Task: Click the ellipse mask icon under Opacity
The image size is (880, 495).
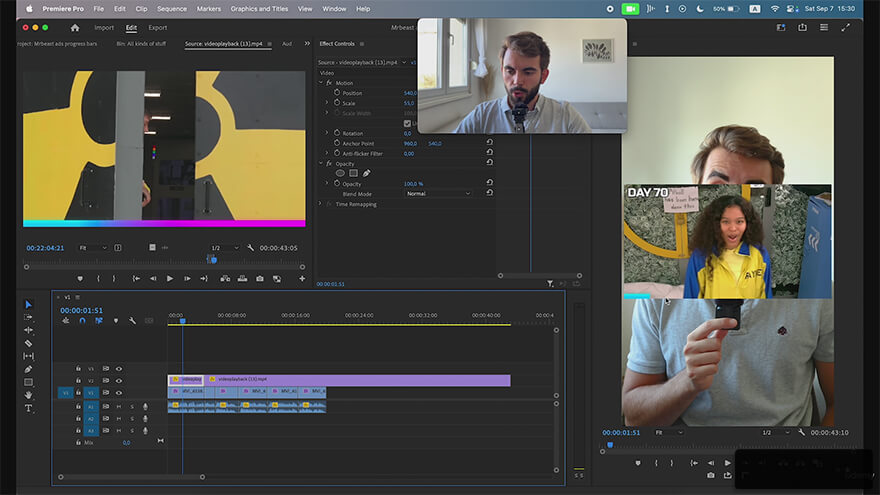Action: click(340, 173)
